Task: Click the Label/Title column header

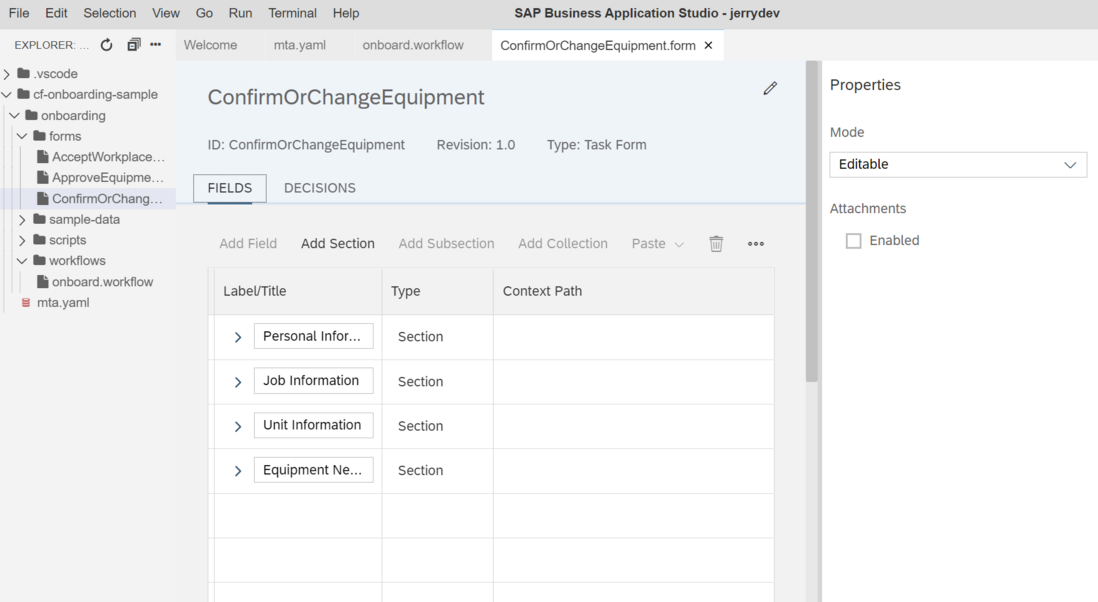Action: (255, 291)
